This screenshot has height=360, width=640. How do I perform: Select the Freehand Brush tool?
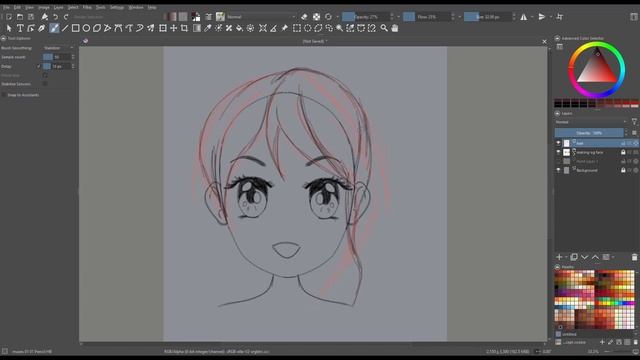54,28
